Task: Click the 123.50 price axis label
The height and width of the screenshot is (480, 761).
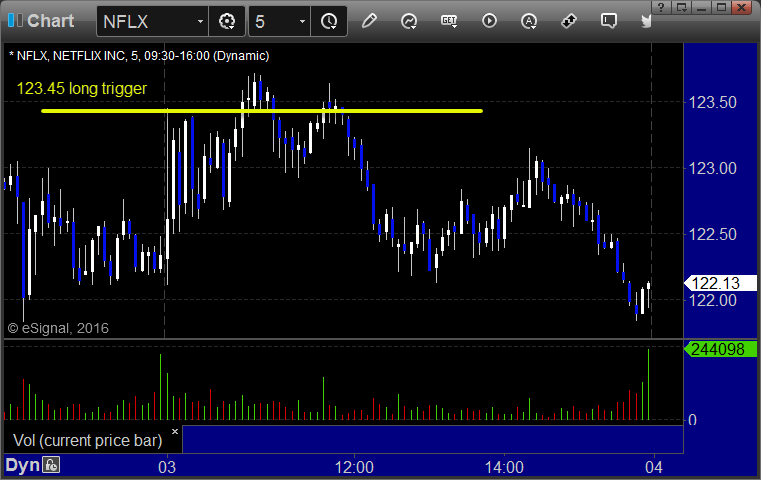Action: (x=712, y=102)
